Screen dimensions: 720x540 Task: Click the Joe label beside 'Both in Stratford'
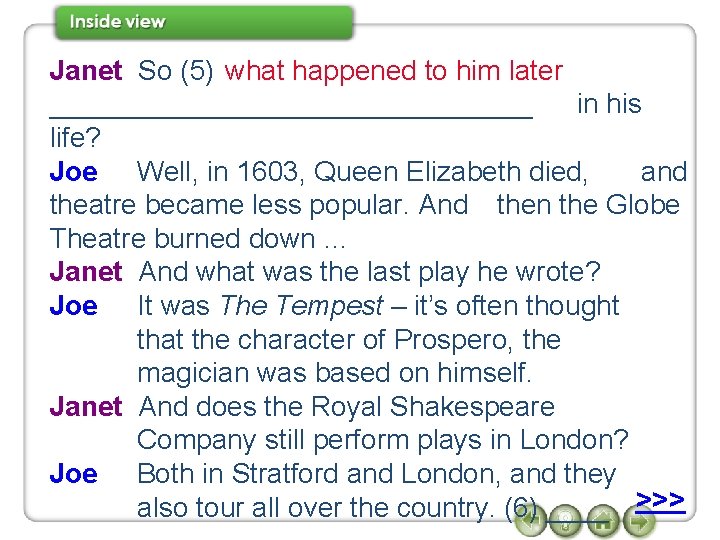pyautogui.click(x=73, y=474)
